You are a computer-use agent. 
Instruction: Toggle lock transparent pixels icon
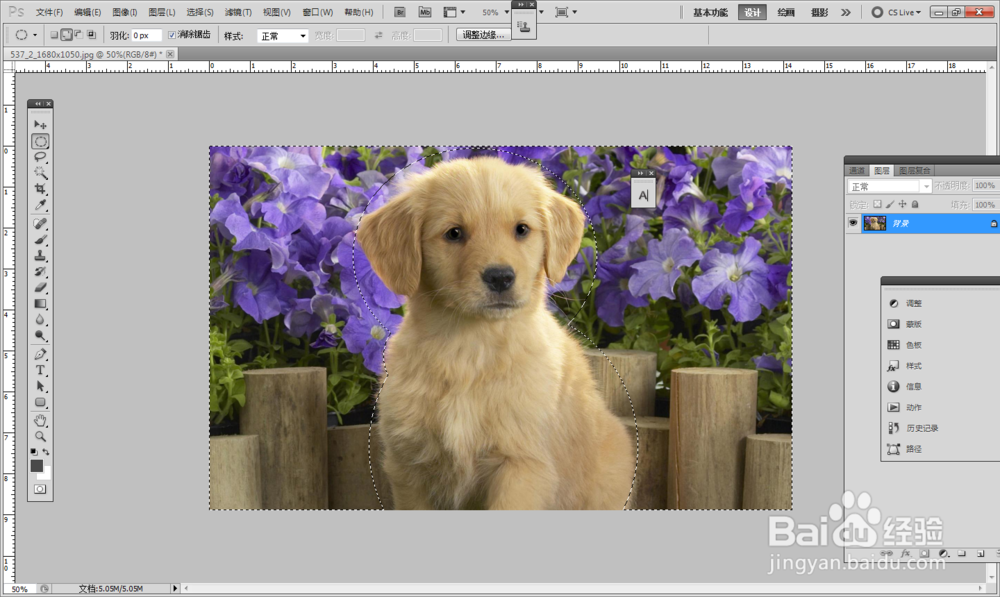pyautogui.click(x=878, y=204)
